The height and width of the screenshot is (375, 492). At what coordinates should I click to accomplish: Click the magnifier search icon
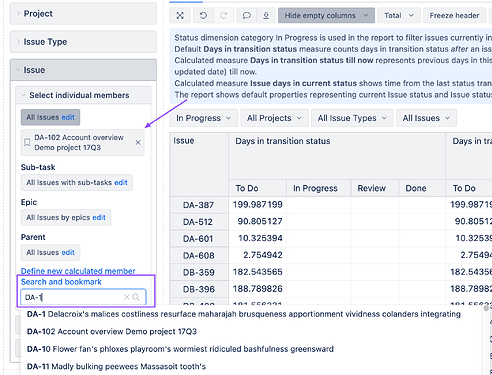click(136, 297)
